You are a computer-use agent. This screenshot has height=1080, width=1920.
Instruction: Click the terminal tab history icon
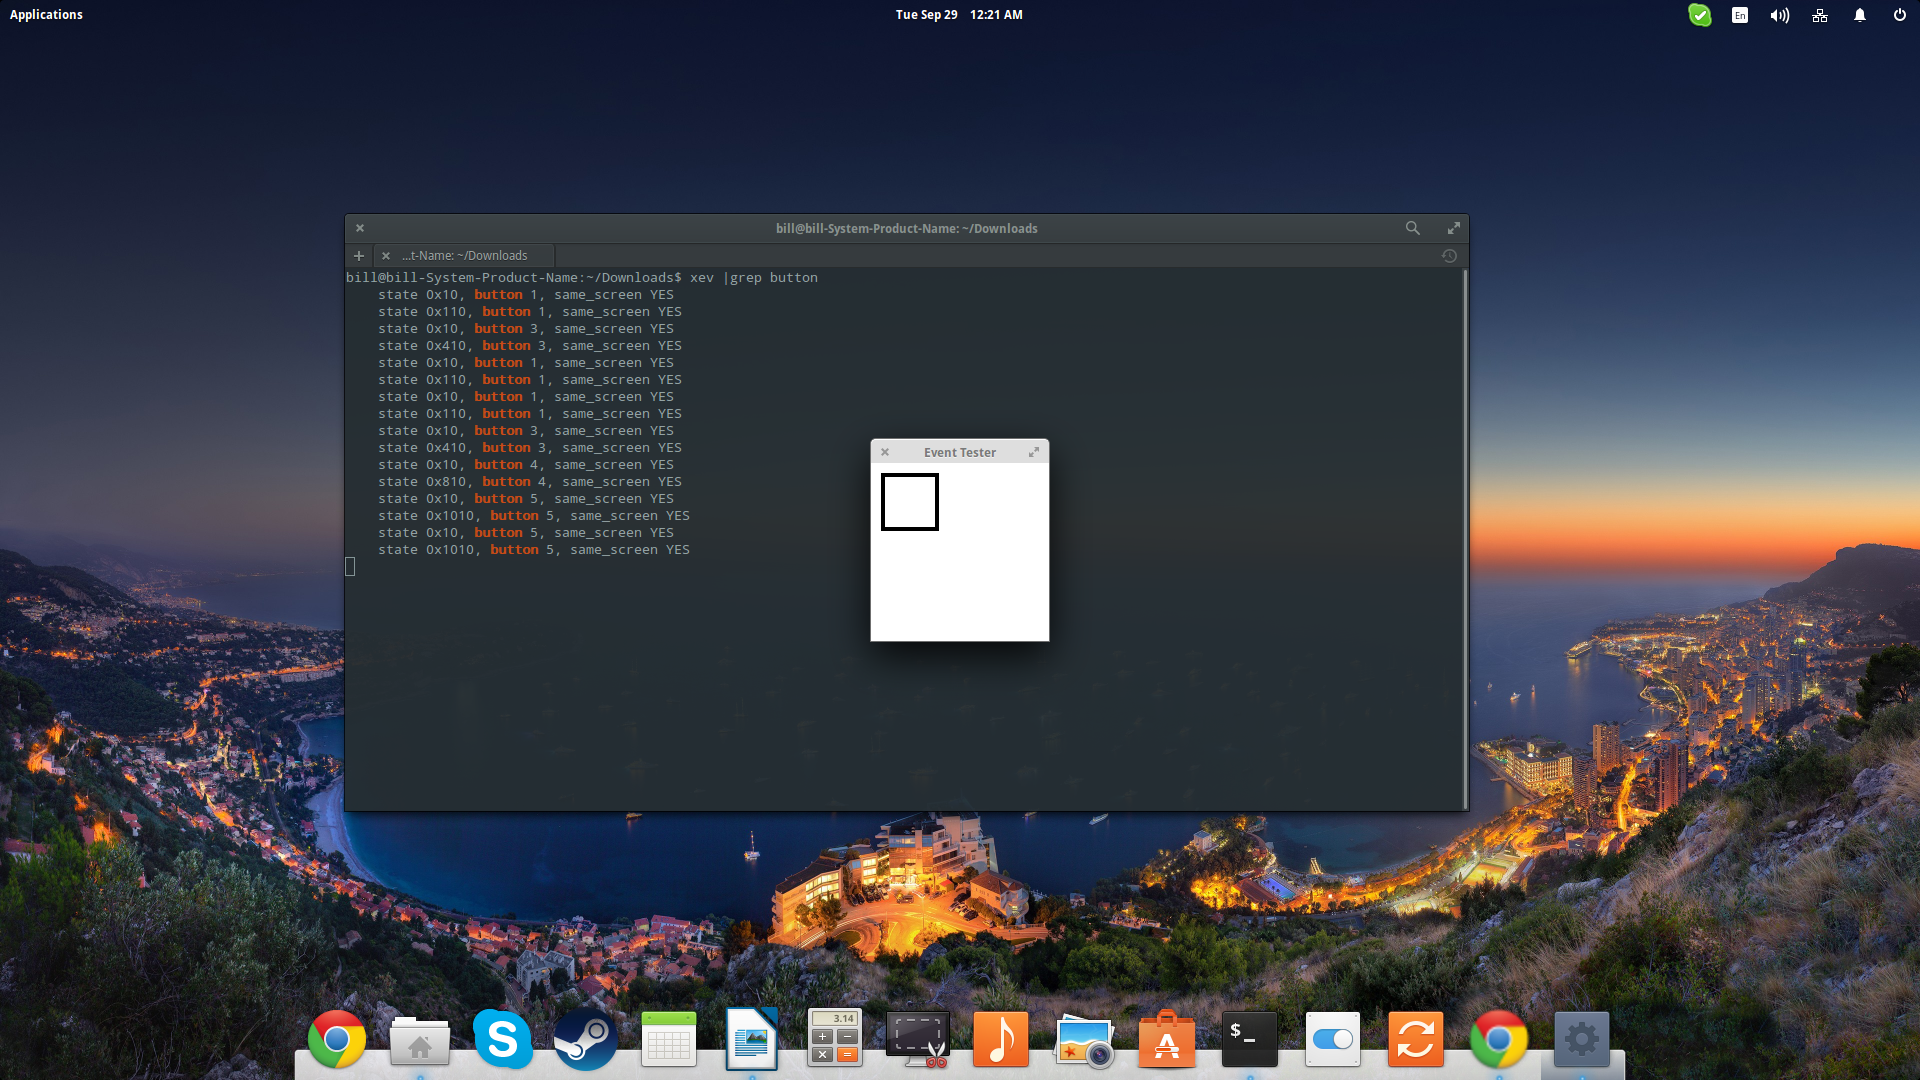click(x=1449, y=256)
